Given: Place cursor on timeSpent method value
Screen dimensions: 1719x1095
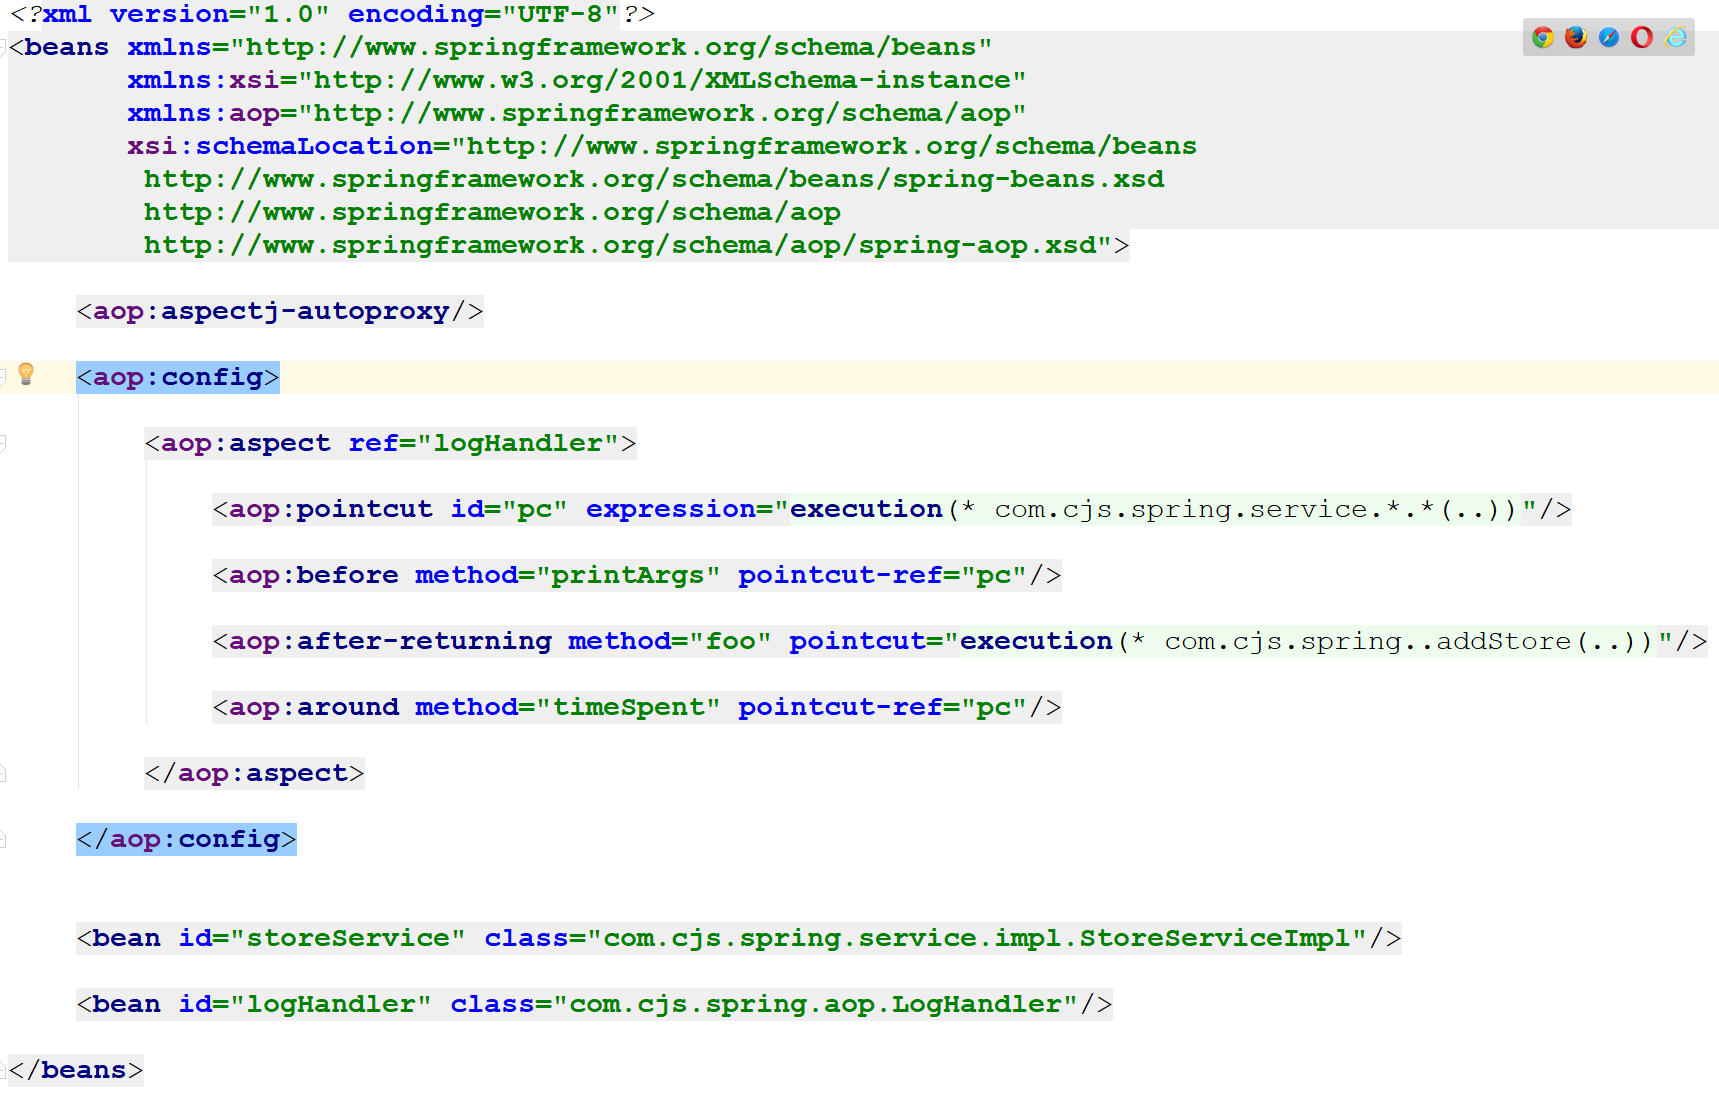Looking at the screenshot, I should [628, 707].
